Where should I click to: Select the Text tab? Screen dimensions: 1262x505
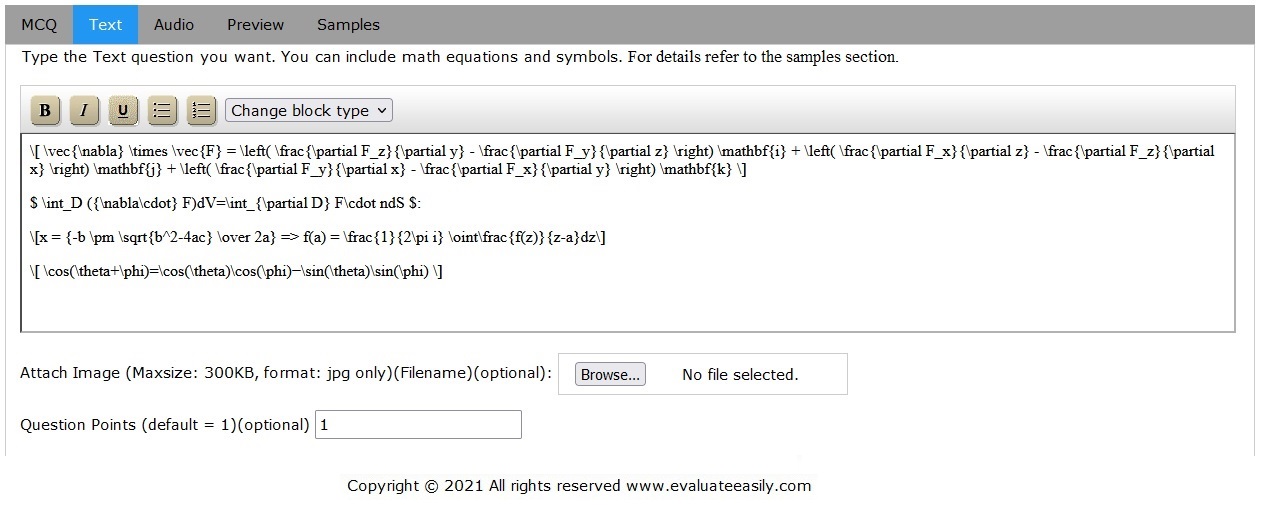[x=105, y=24]
